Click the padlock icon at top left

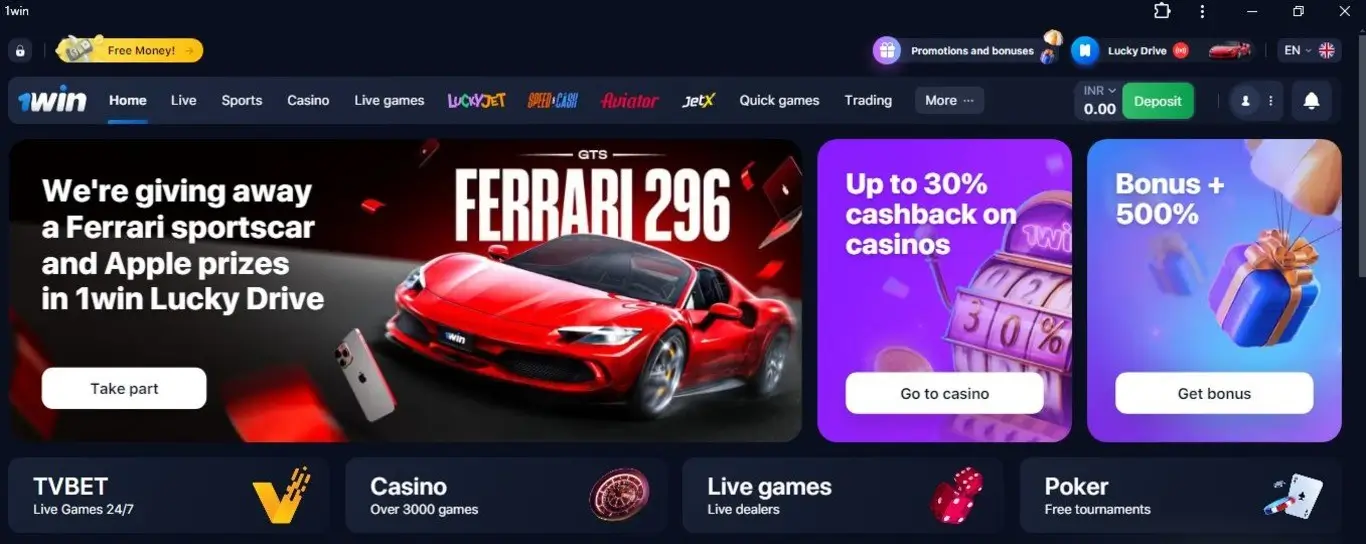pyautogui.click(x=20, y=51)
